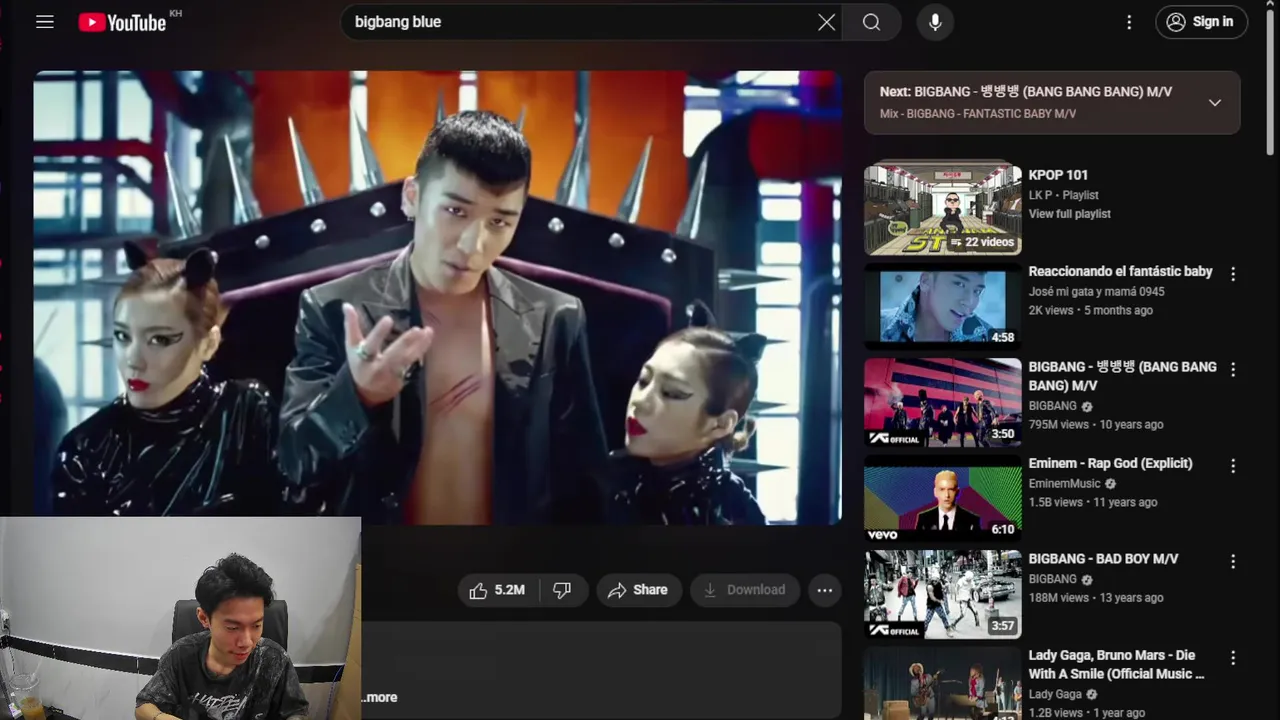Screen dimensions: 1280x720
Task: Expand the Next up mix panel
Action: click(x=1215, y=102)
